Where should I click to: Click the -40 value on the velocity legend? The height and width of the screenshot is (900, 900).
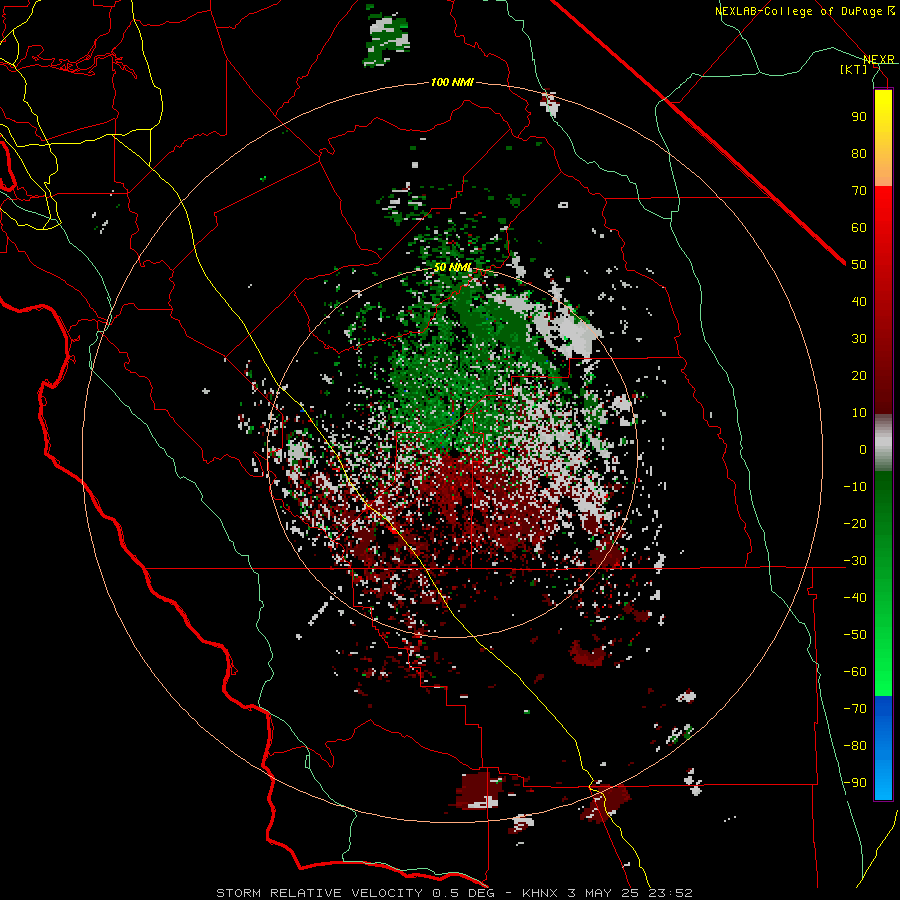point(855,598)
